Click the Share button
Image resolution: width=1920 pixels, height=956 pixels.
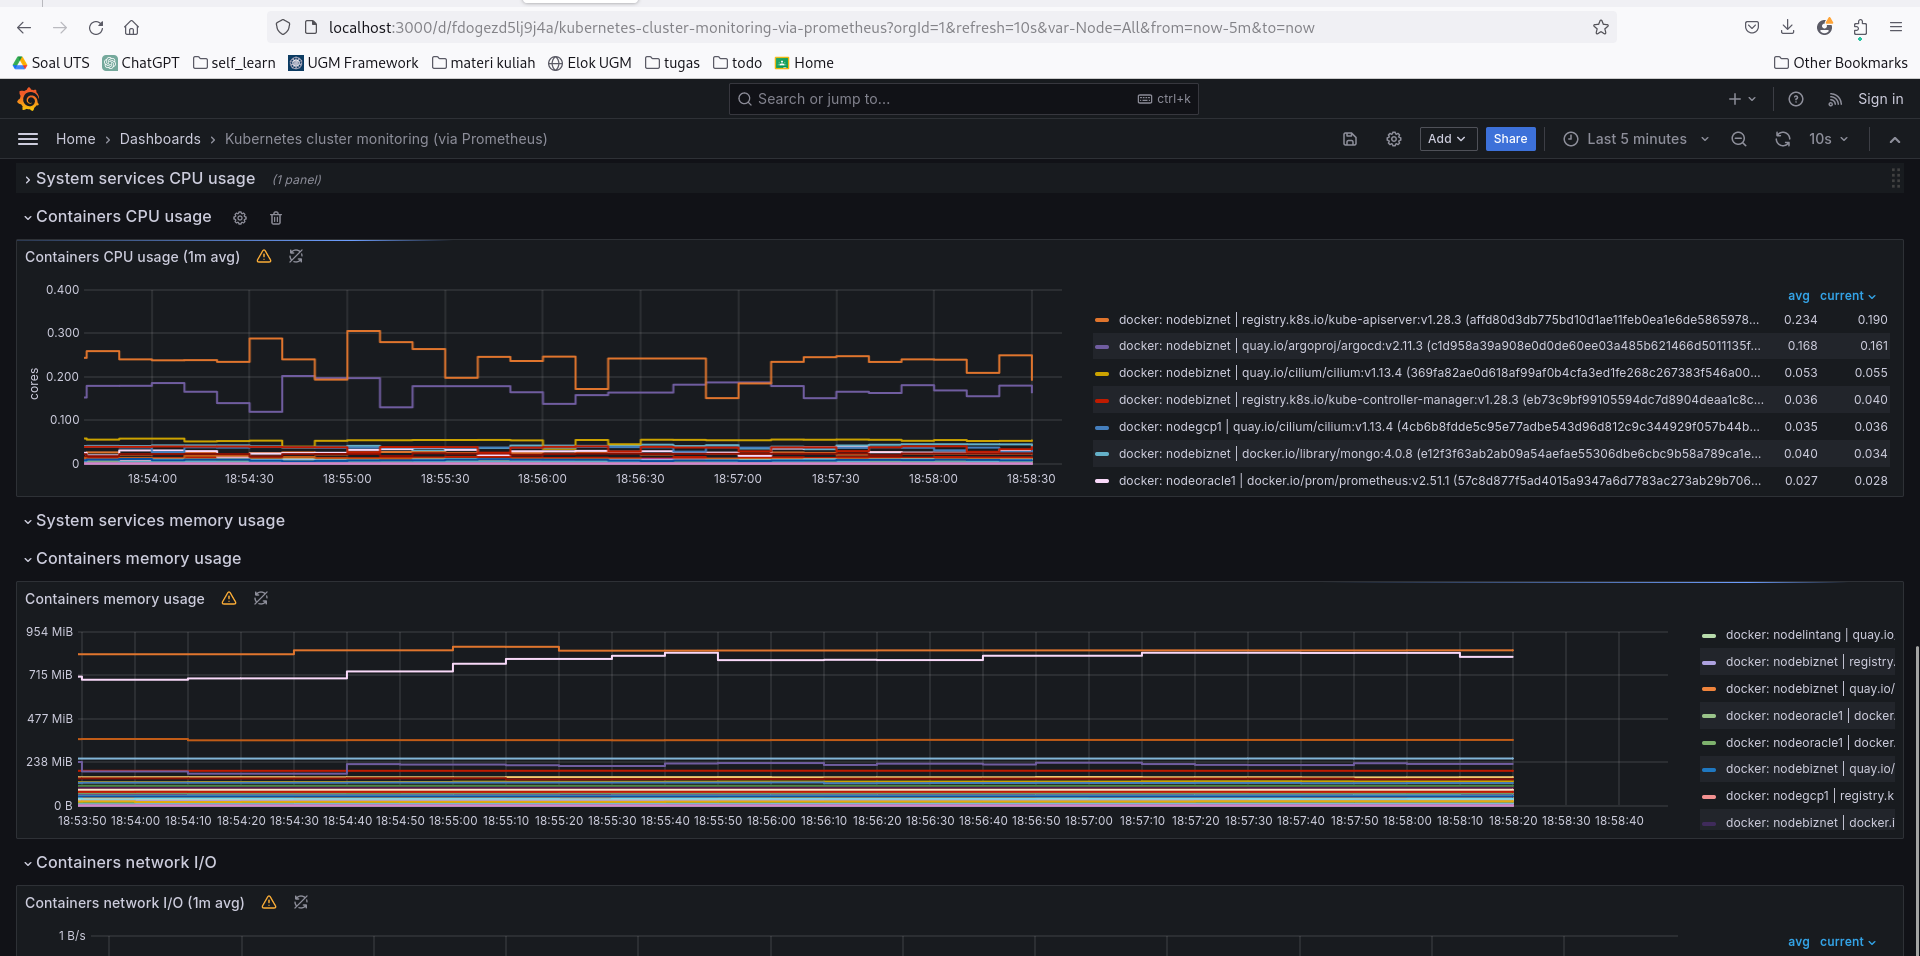(1509, 139)
